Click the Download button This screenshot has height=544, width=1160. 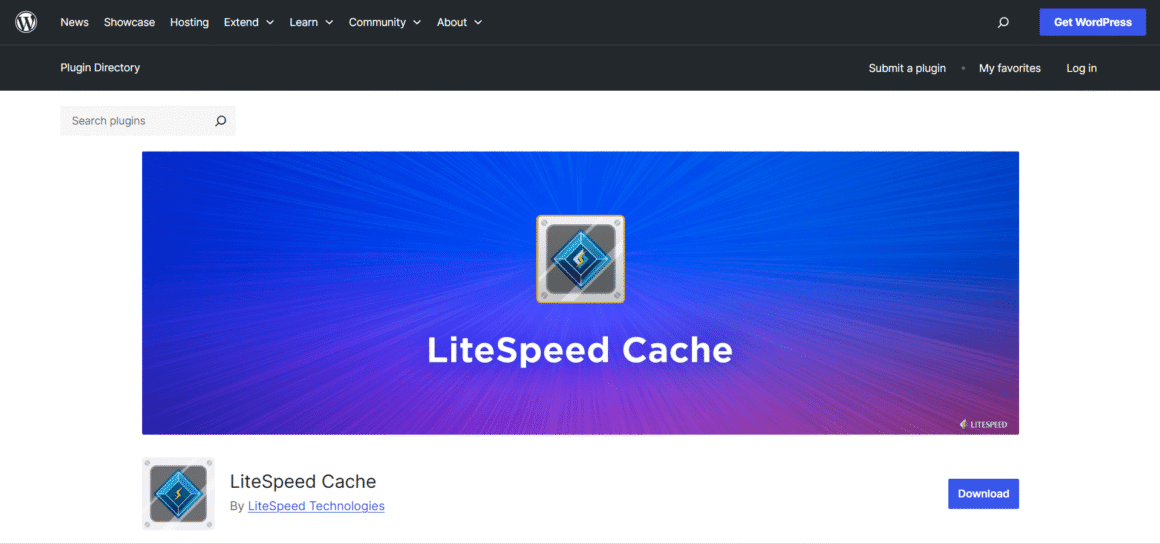(983, 494)
